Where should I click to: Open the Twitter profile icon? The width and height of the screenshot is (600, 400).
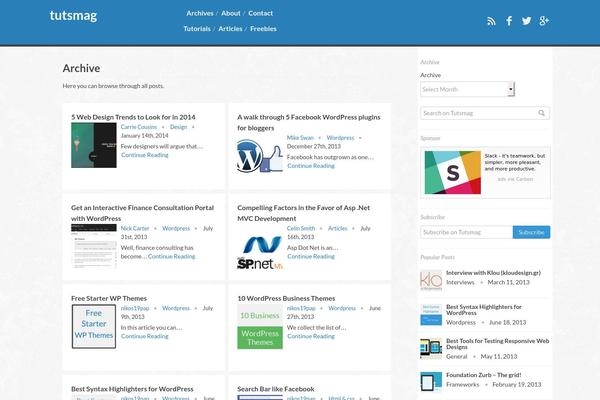coord(526,20)
